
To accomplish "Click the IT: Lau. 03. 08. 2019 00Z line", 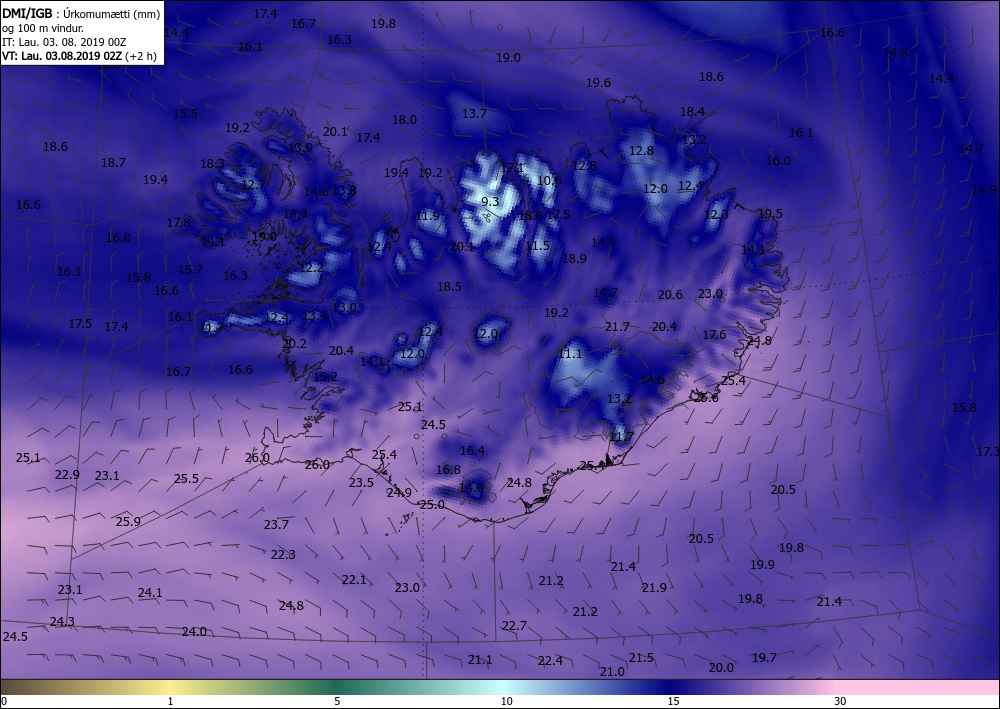I will coord(64,42).
